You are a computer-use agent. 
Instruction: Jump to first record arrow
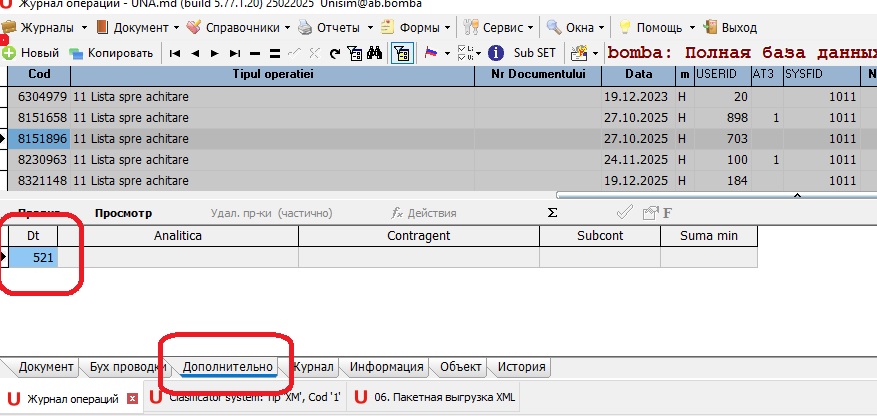pos(175,54)
